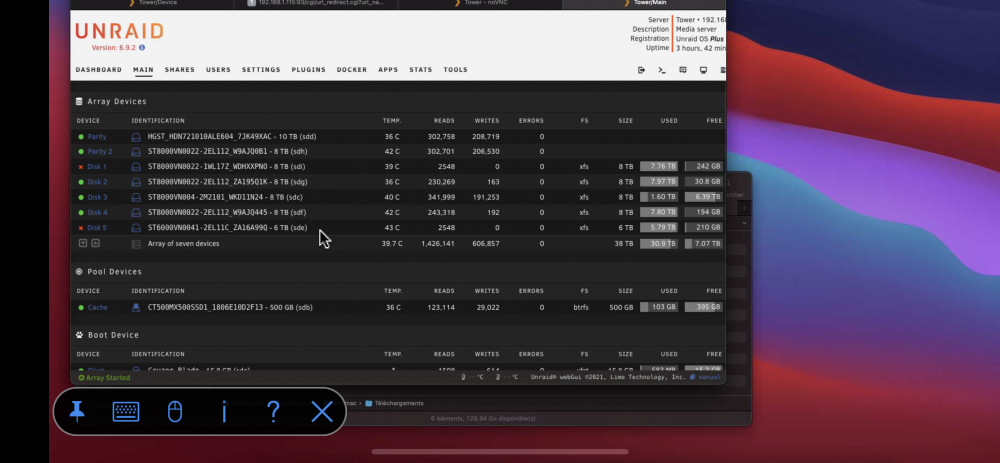Click the logout icon in Unraid header

(641, 70)
